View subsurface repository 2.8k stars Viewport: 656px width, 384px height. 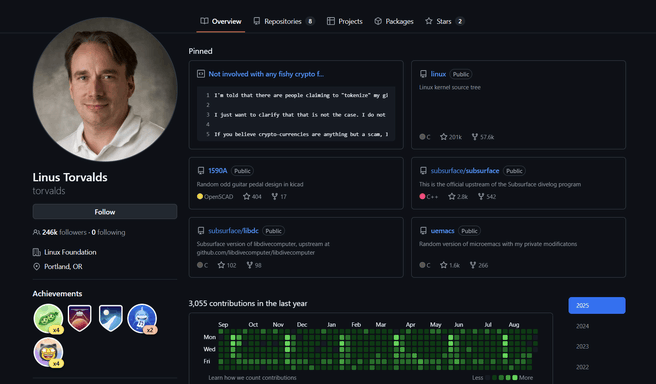click(x=458, y=197)
